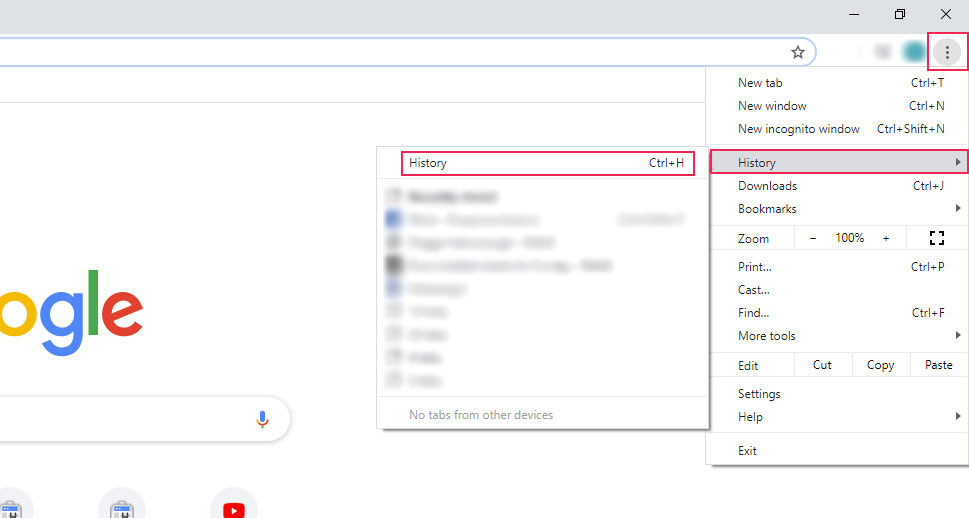Screen dimensions: 969x518
Task: Increase zoom with the plus button
Action: point(886,238)
